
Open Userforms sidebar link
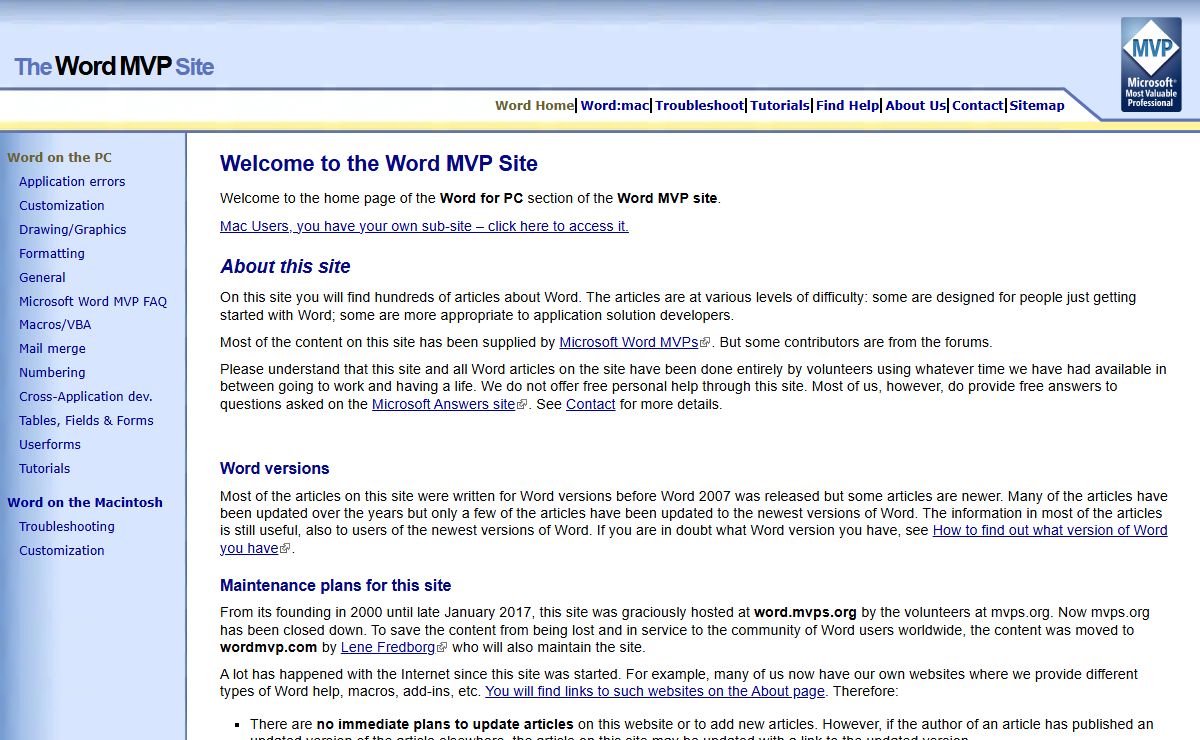(x=50, y=445)
